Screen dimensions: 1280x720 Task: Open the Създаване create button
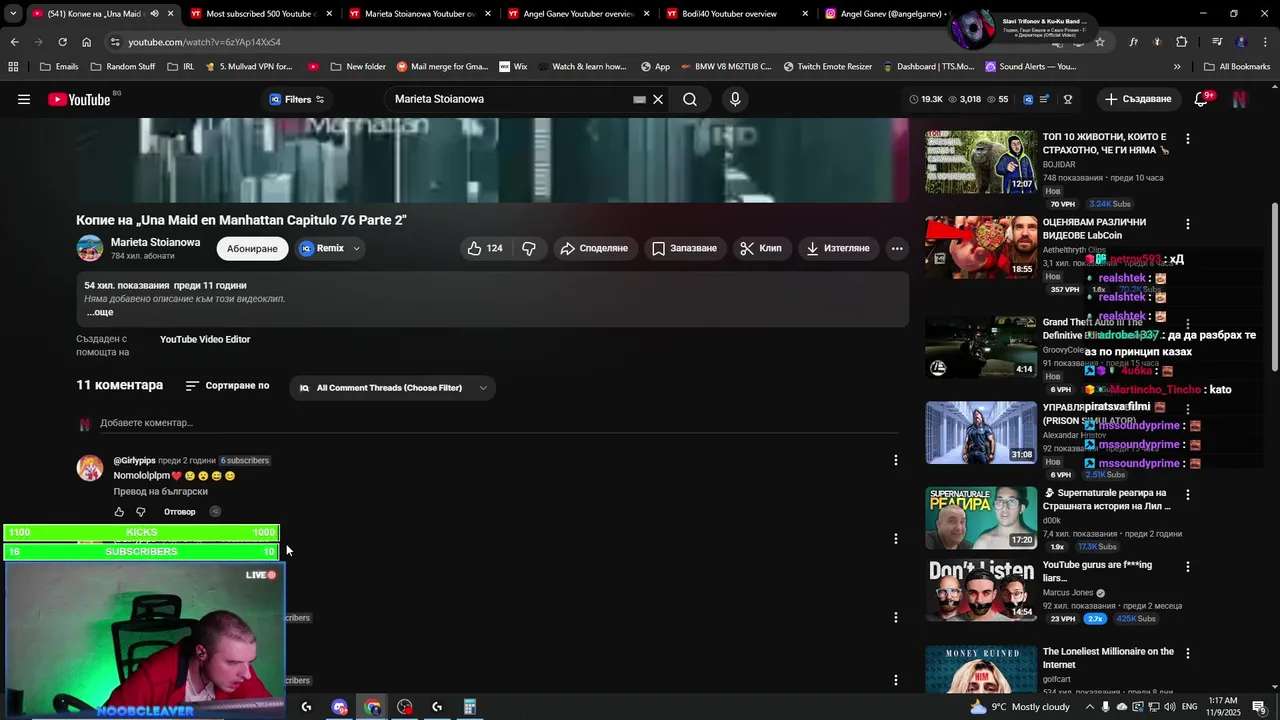tap(1138, 99)
